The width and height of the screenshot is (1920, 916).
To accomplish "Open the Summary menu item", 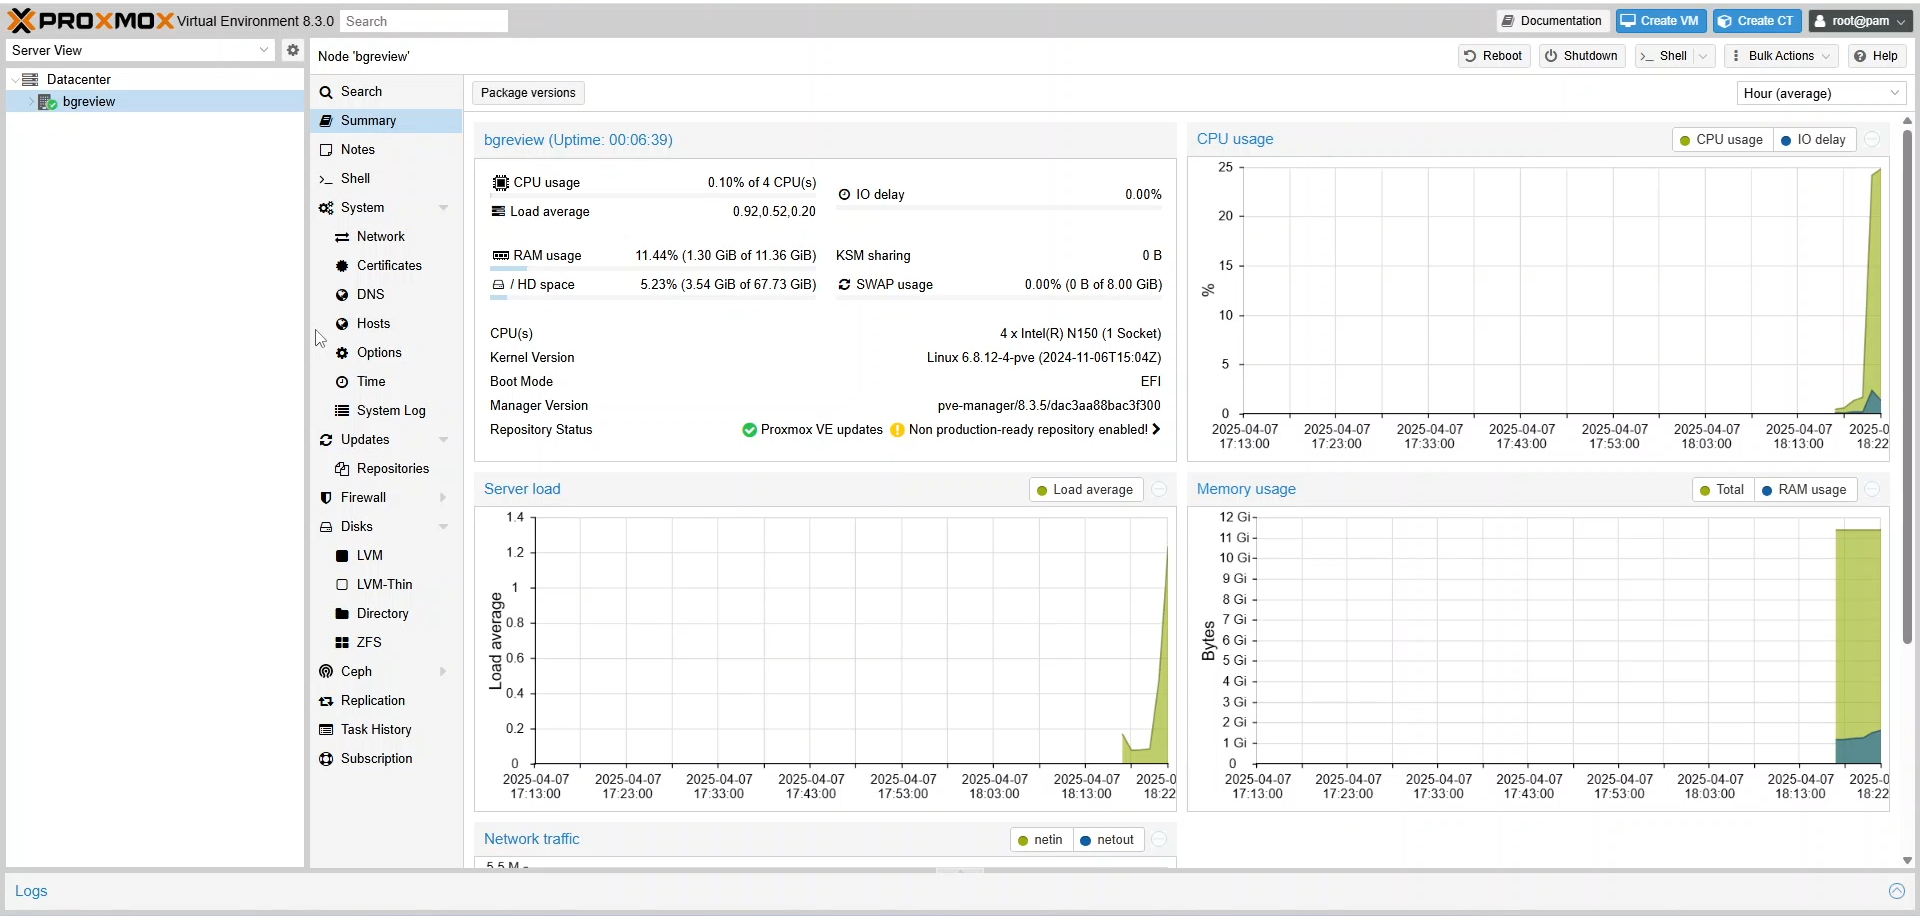I will (x=386, y=121).
